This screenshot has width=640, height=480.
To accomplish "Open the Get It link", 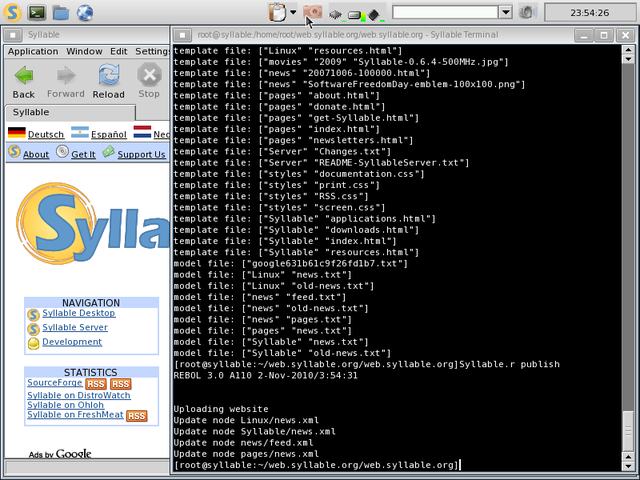I will pyautogui.click(x=83, y=154).
